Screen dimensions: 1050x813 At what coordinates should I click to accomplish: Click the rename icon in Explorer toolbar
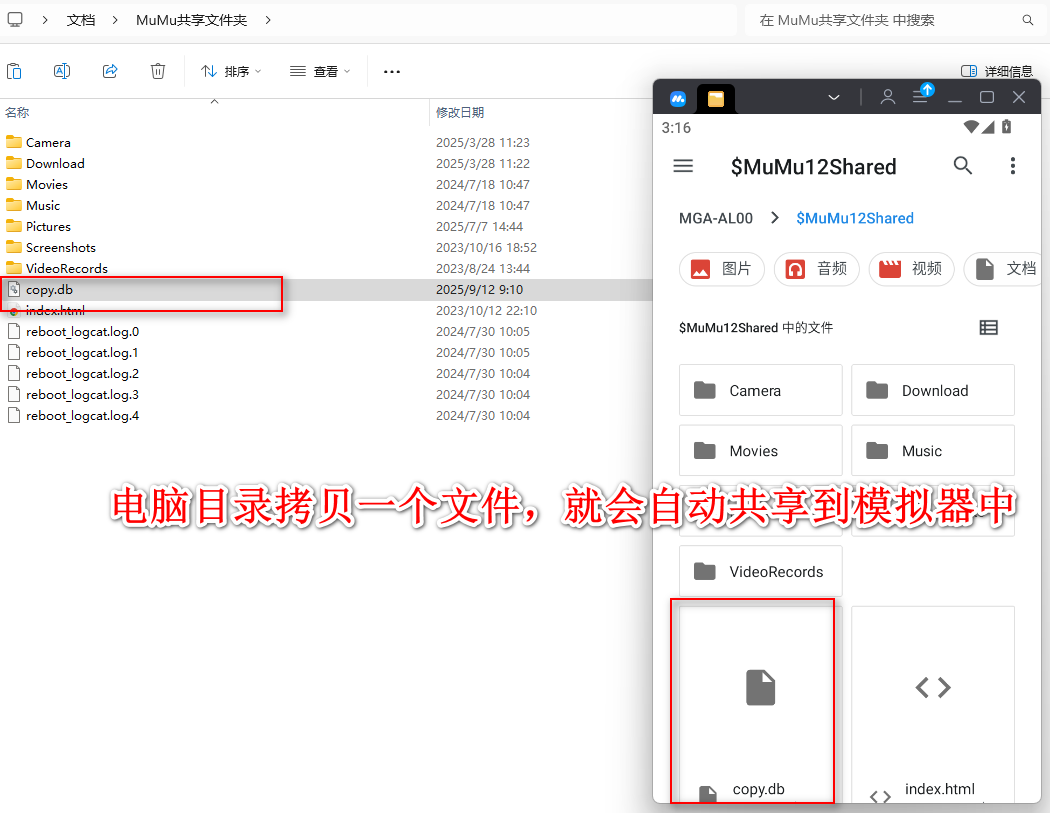coord(62,71)
